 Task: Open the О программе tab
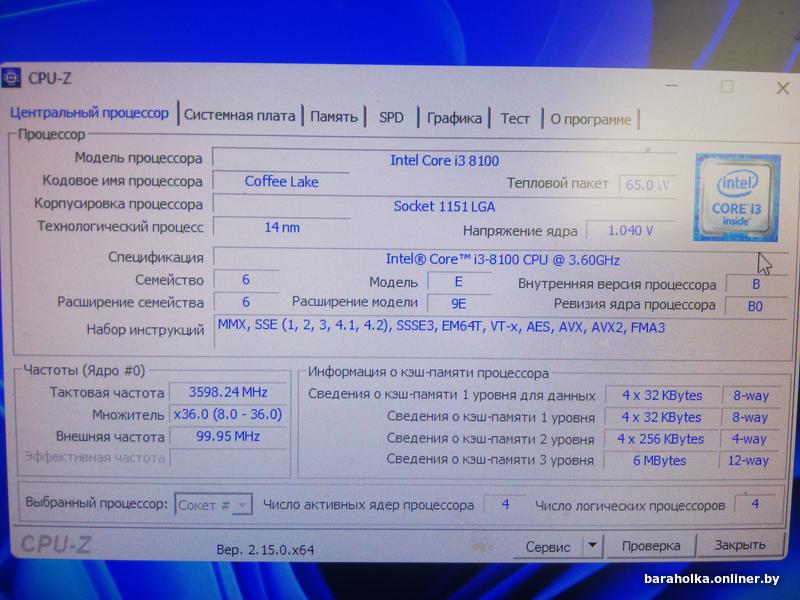[590, 120]
